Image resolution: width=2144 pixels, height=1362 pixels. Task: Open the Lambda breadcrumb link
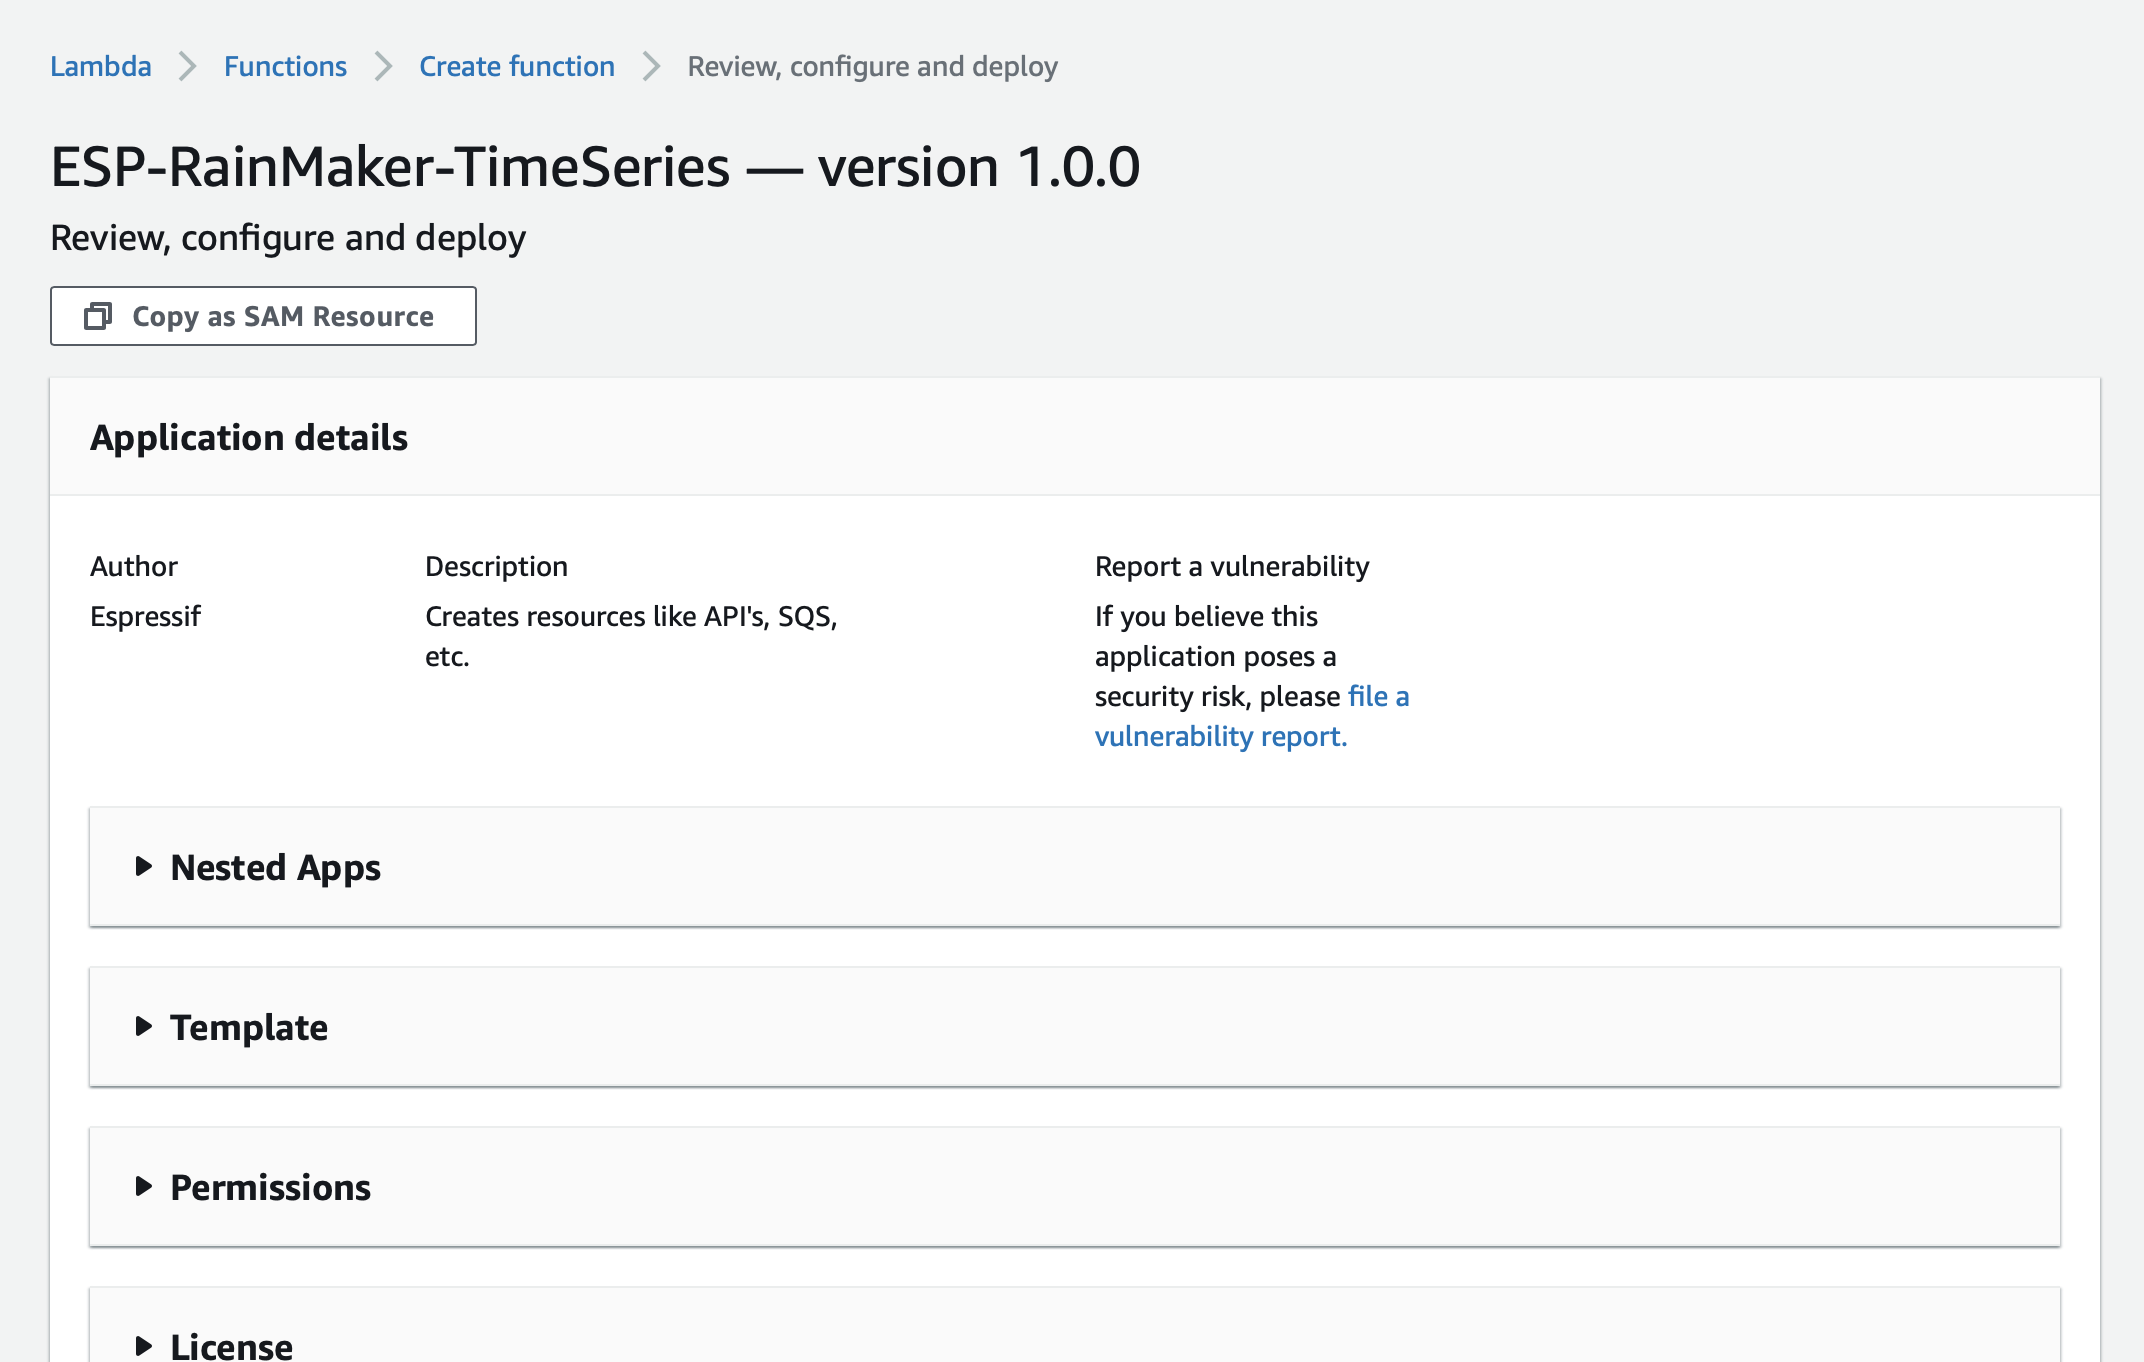(x=101, y=66)
